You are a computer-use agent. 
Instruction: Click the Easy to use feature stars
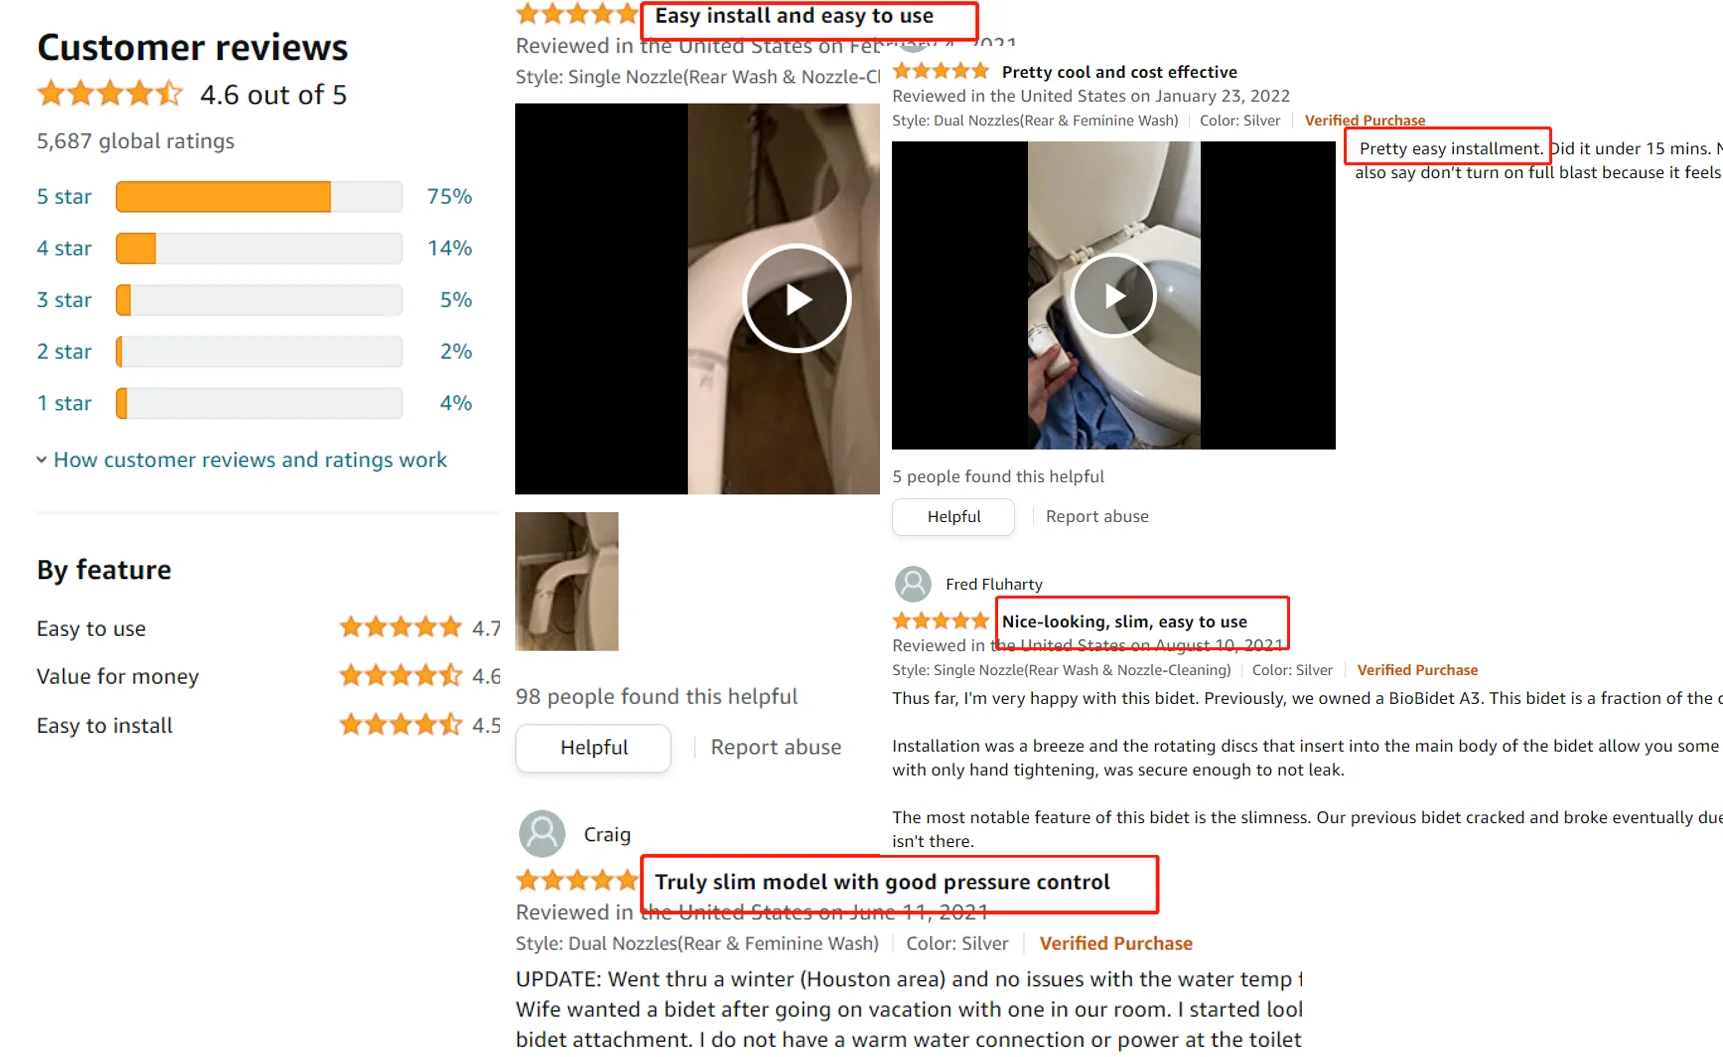click(400, 628)
